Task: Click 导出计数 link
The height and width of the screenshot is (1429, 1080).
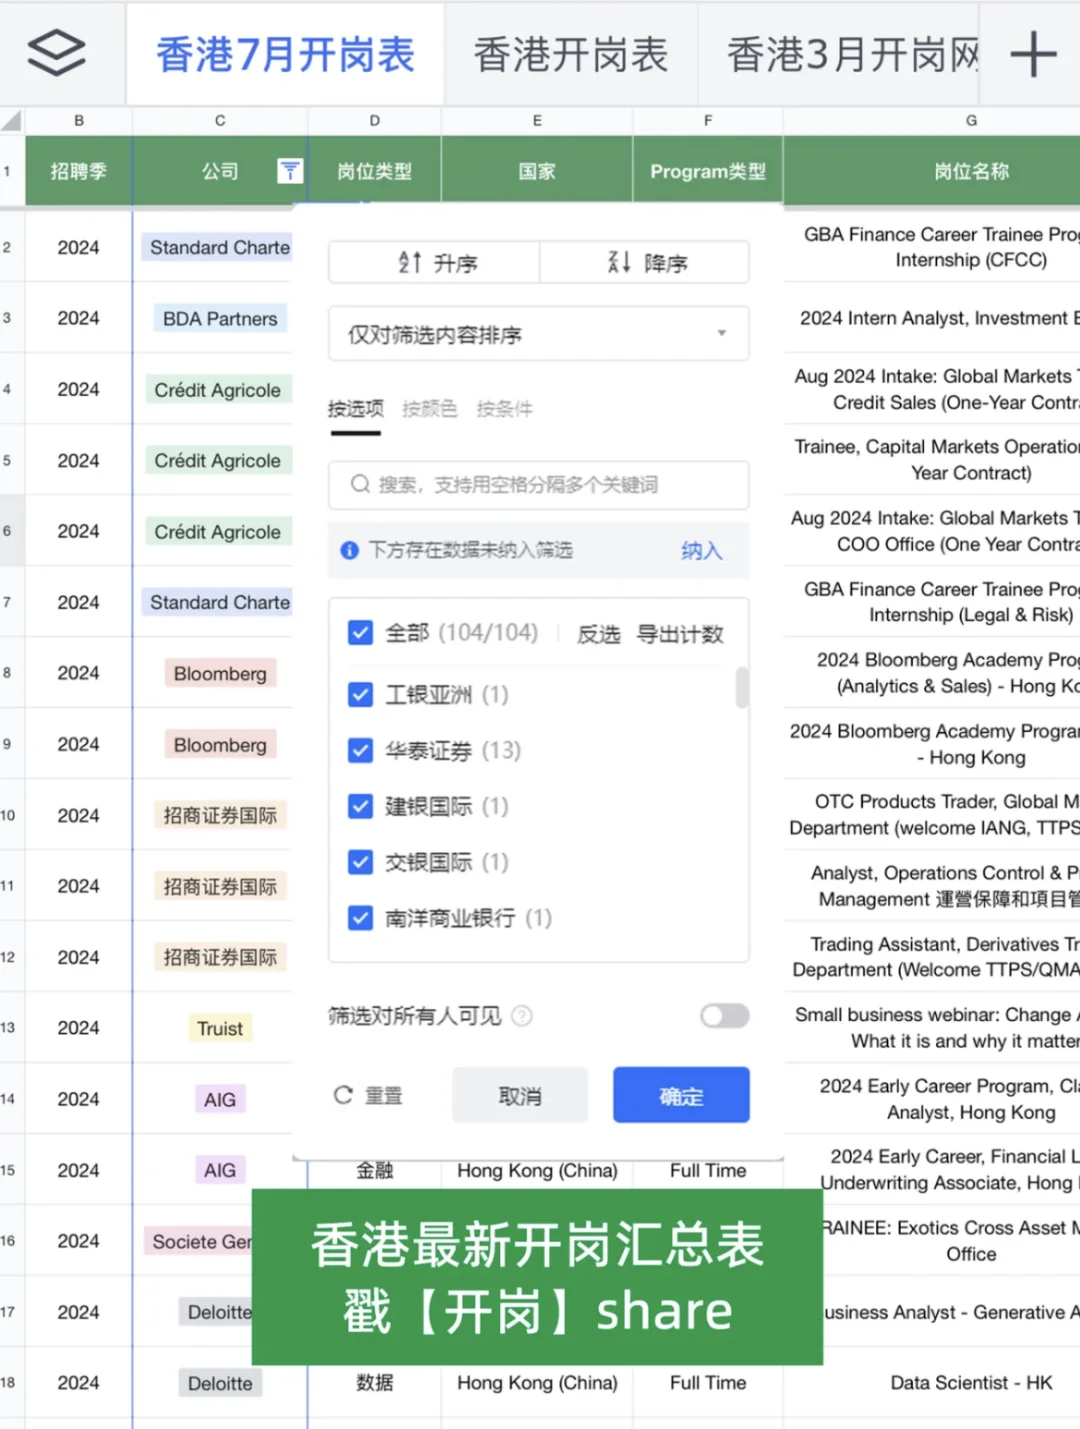Action: (x=680, y=634)
